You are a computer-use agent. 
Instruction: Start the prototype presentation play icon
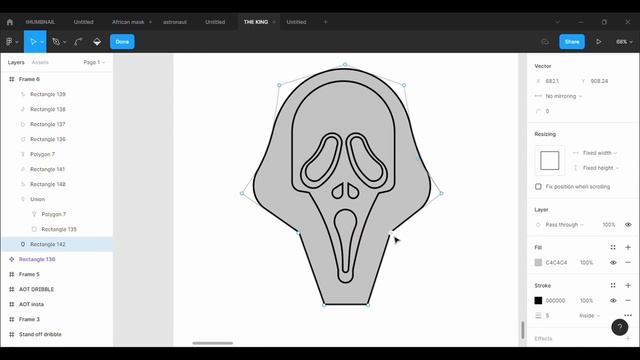coord(598,42)
